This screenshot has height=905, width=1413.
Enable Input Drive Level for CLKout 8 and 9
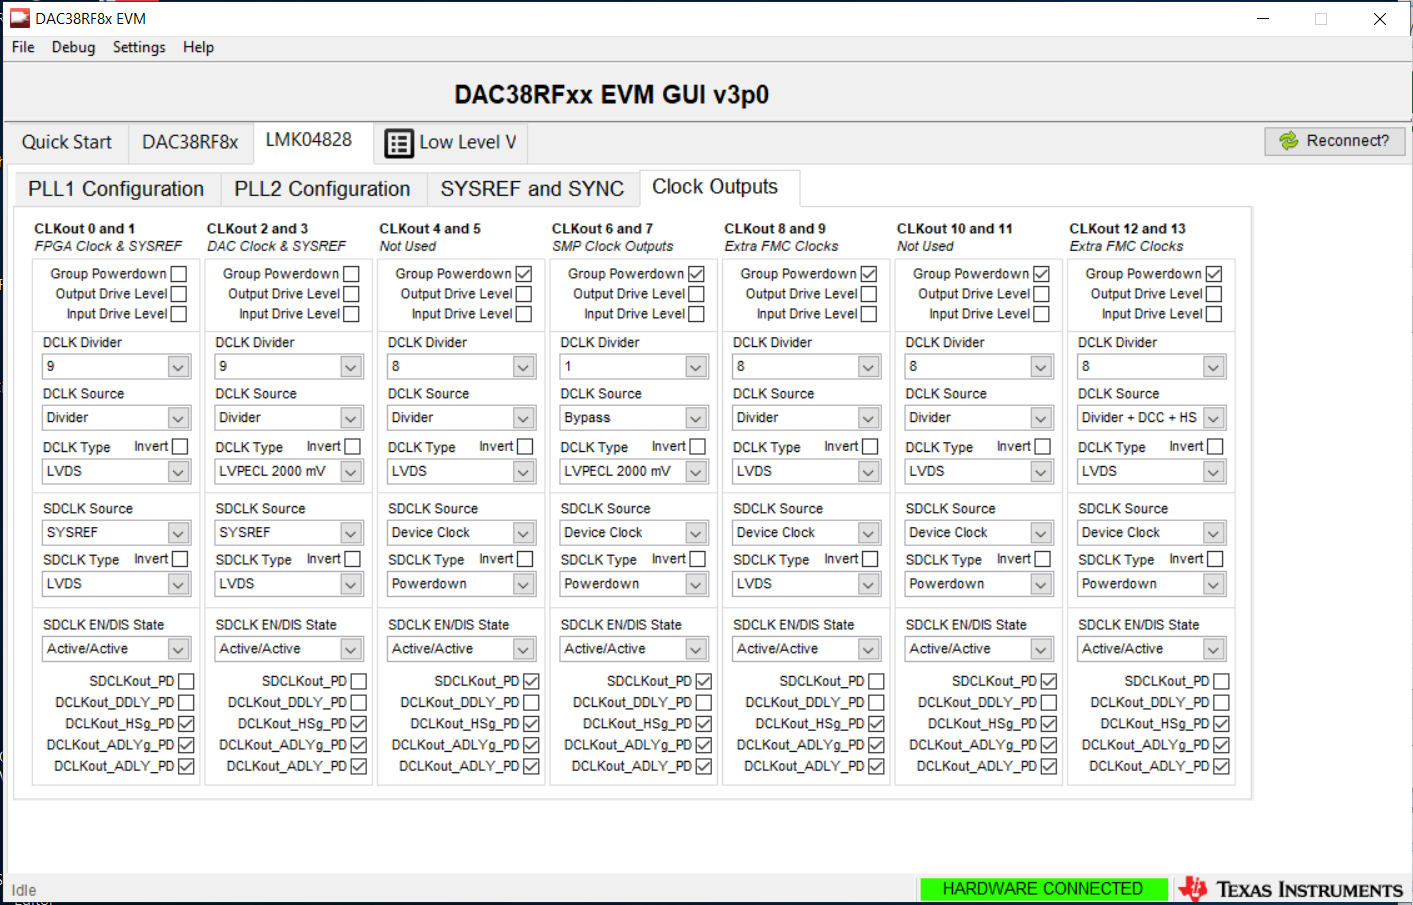869,314
